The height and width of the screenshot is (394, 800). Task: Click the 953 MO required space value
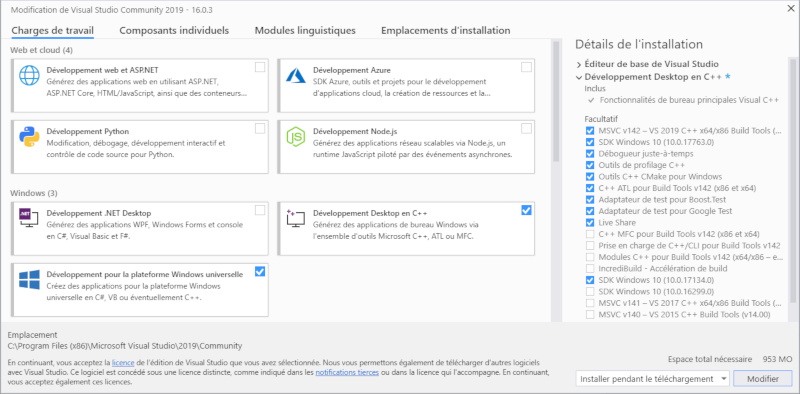(777, 359)
